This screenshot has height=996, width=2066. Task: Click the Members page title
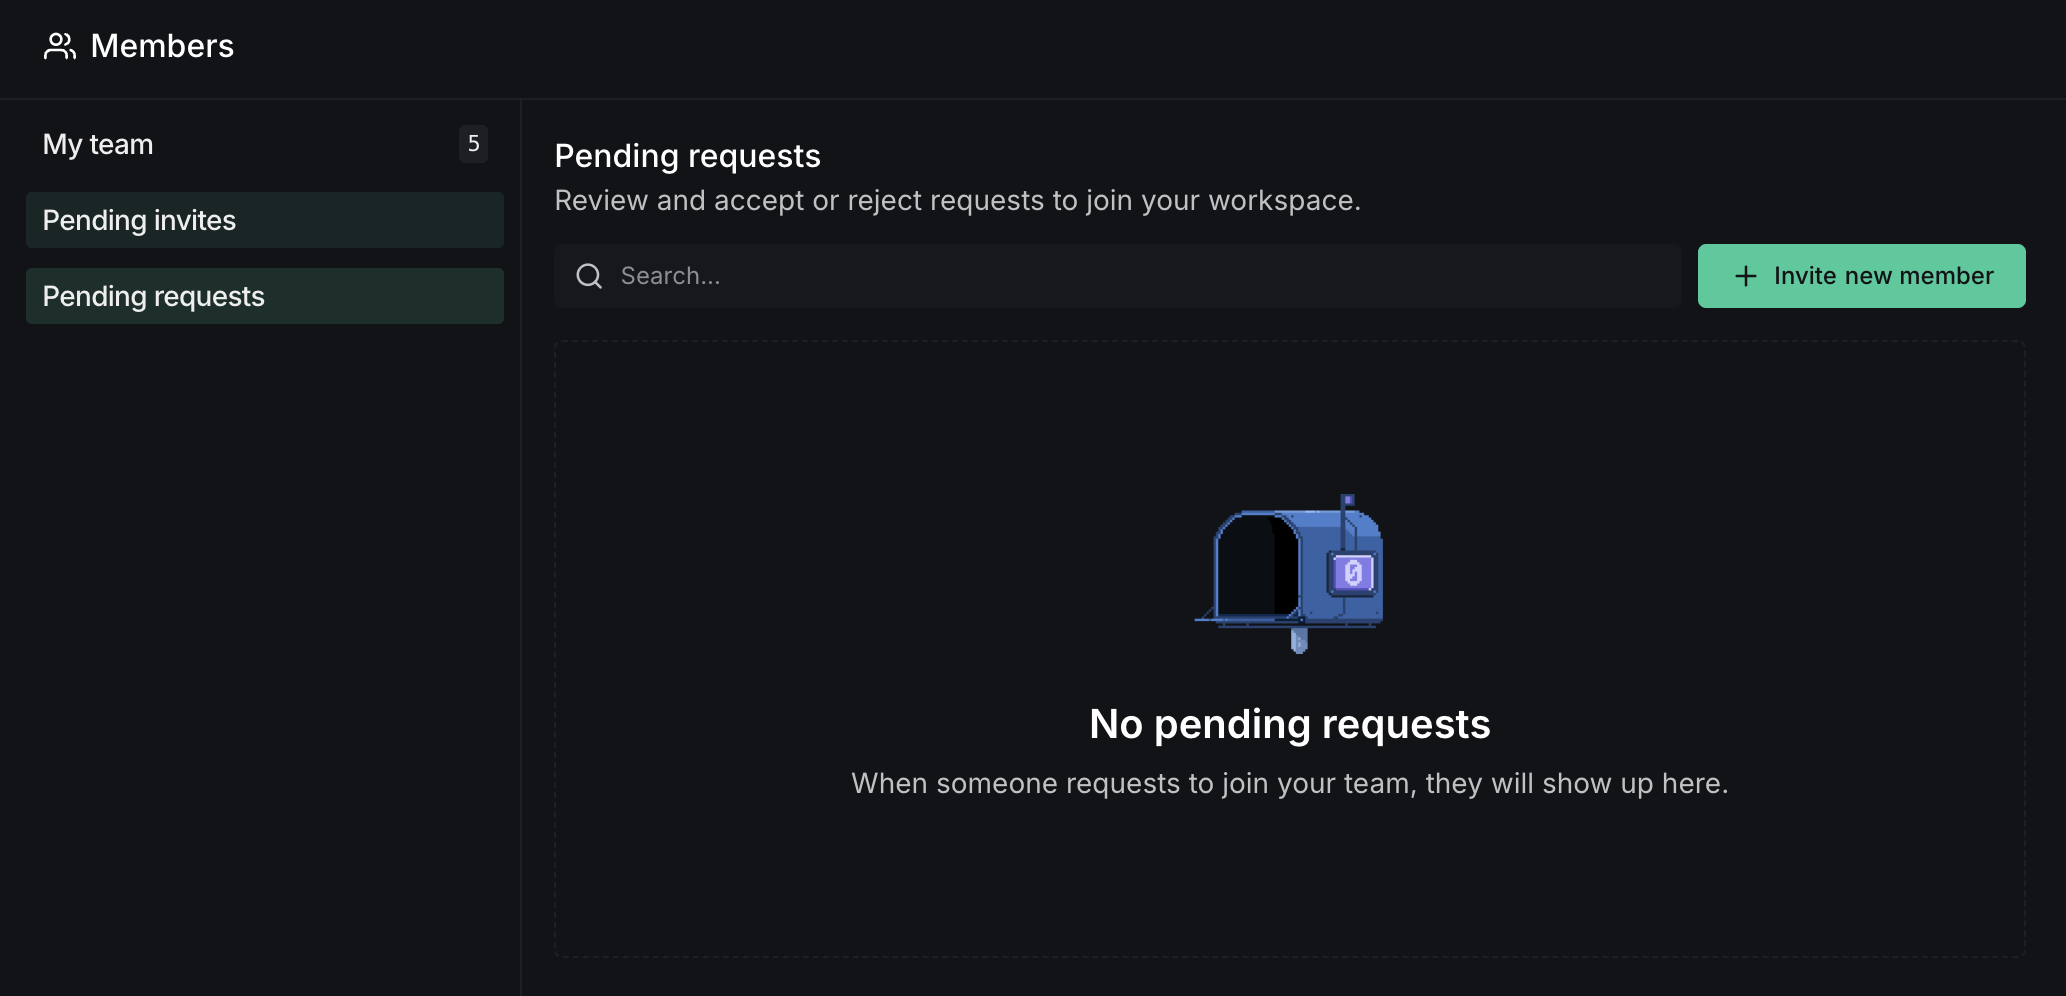pos(162,46)
